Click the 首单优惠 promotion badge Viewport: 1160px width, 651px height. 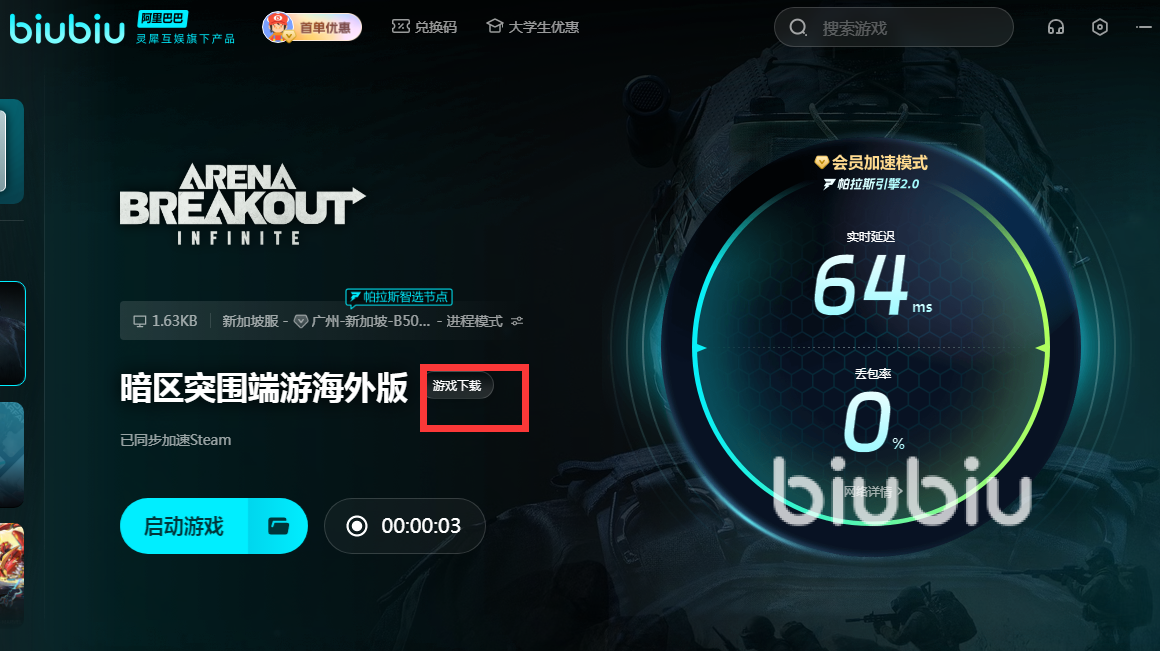[x=312, y=27]
